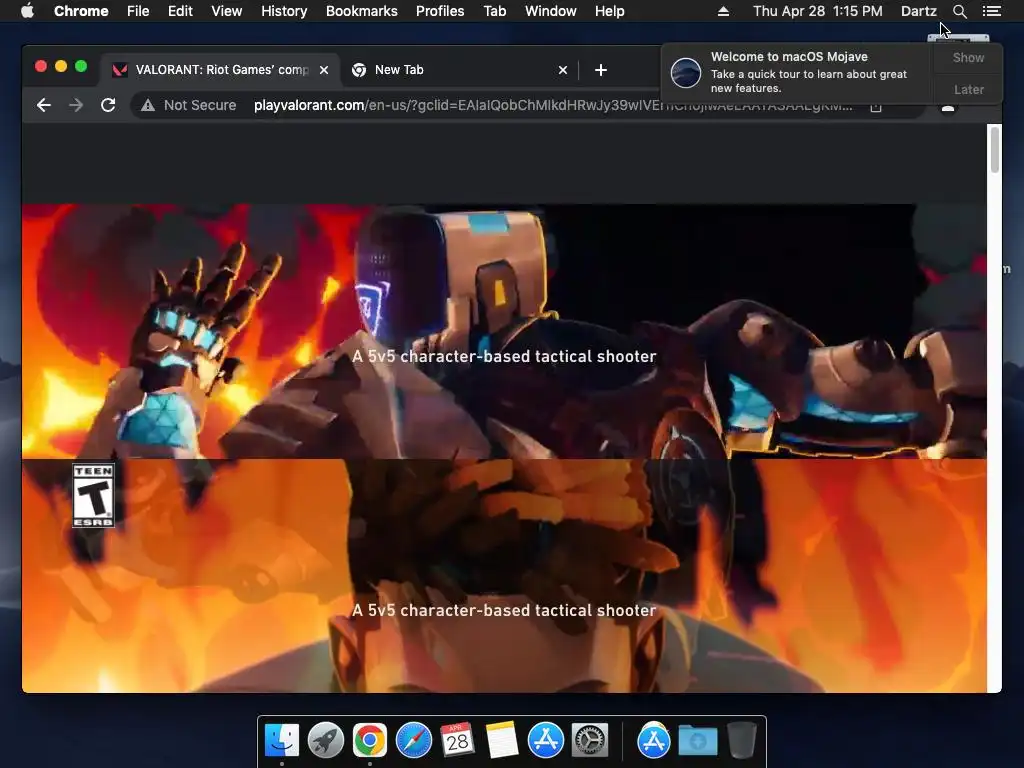
Task: Click Later on macOS Mojave notification
Action: click(968, 89)
